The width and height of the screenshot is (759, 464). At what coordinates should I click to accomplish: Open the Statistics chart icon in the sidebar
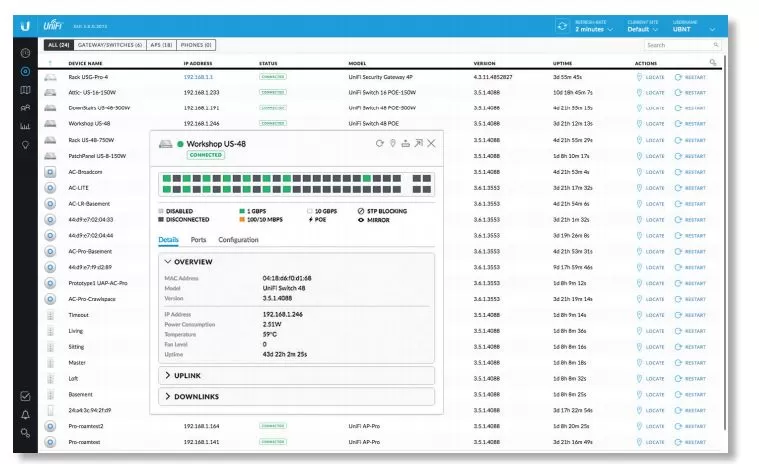(25, 126)
